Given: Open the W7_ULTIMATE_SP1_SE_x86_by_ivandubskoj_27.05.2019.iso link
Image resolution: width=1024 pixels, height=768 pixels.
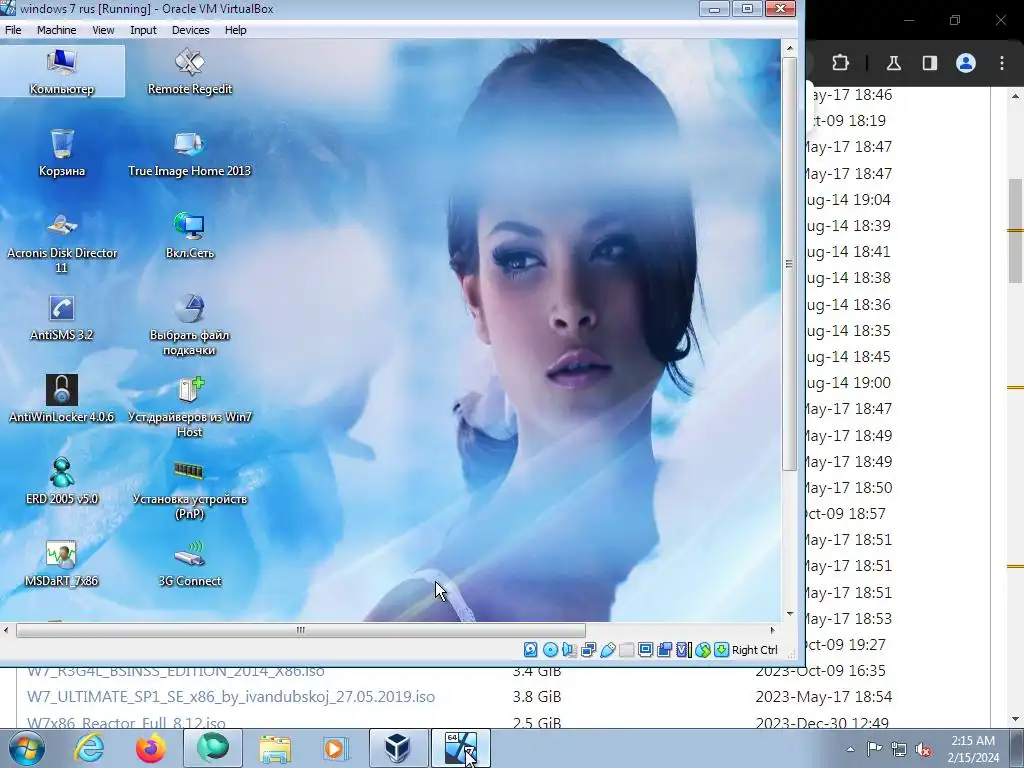Looking at the screenshot, I should coord(231,697).
